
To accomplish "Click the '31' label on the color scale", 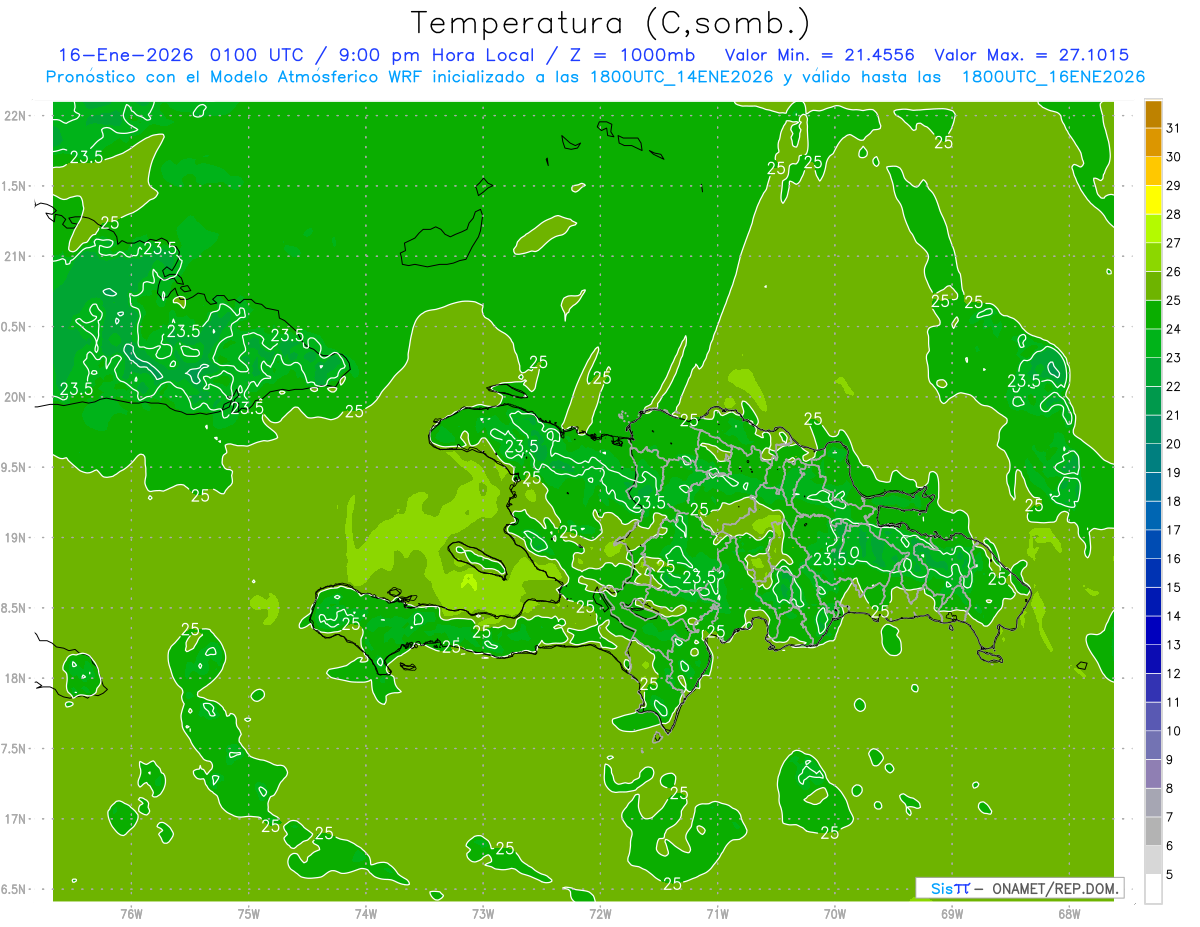I will coord(1174,128).
